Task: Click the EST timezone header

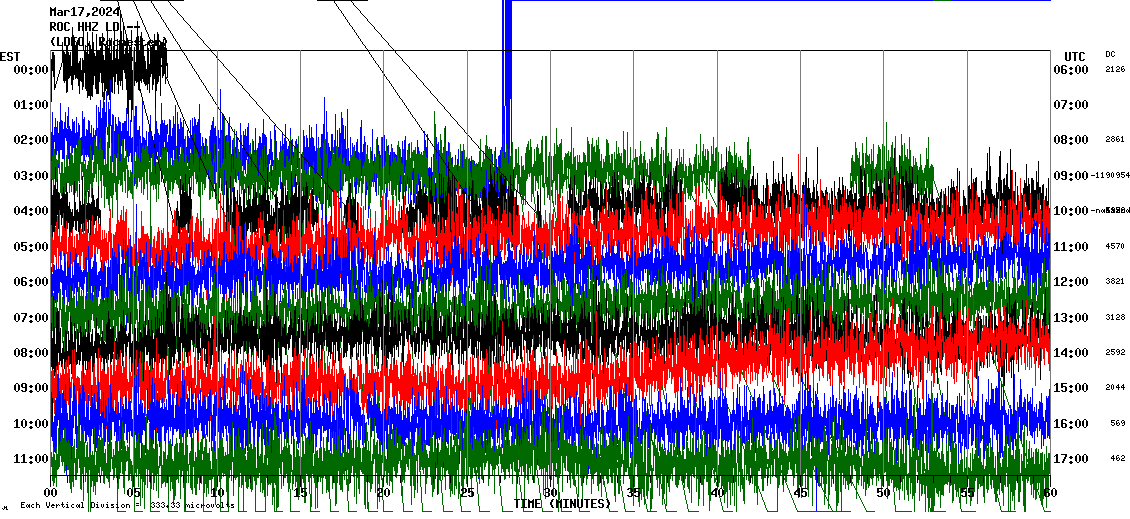Action: [x=10, y=56]
